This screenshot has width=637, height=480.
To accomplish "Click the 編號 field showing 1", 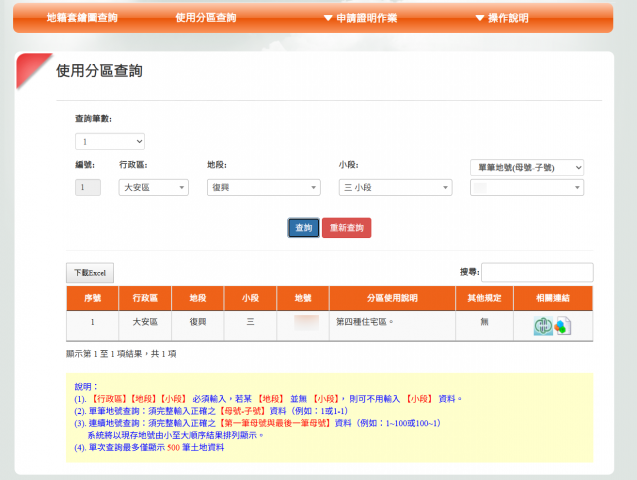I will [88, 188].
